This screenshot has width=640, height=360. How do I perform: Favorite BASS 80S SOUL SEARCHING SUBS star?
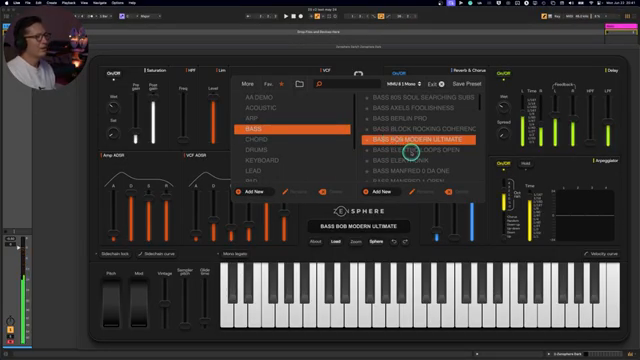click(x=367, y=98)
